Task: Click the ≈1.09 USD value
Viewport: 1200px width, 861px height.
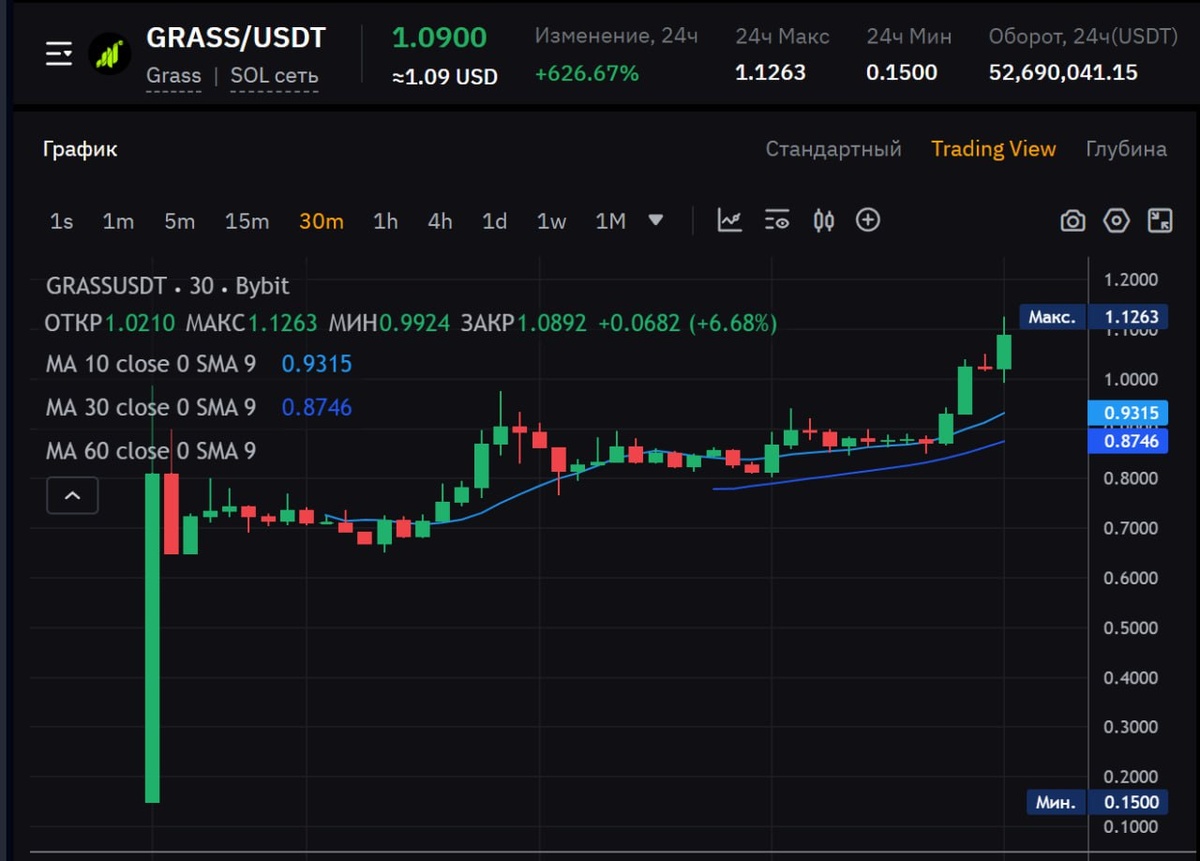Action: 445,77
